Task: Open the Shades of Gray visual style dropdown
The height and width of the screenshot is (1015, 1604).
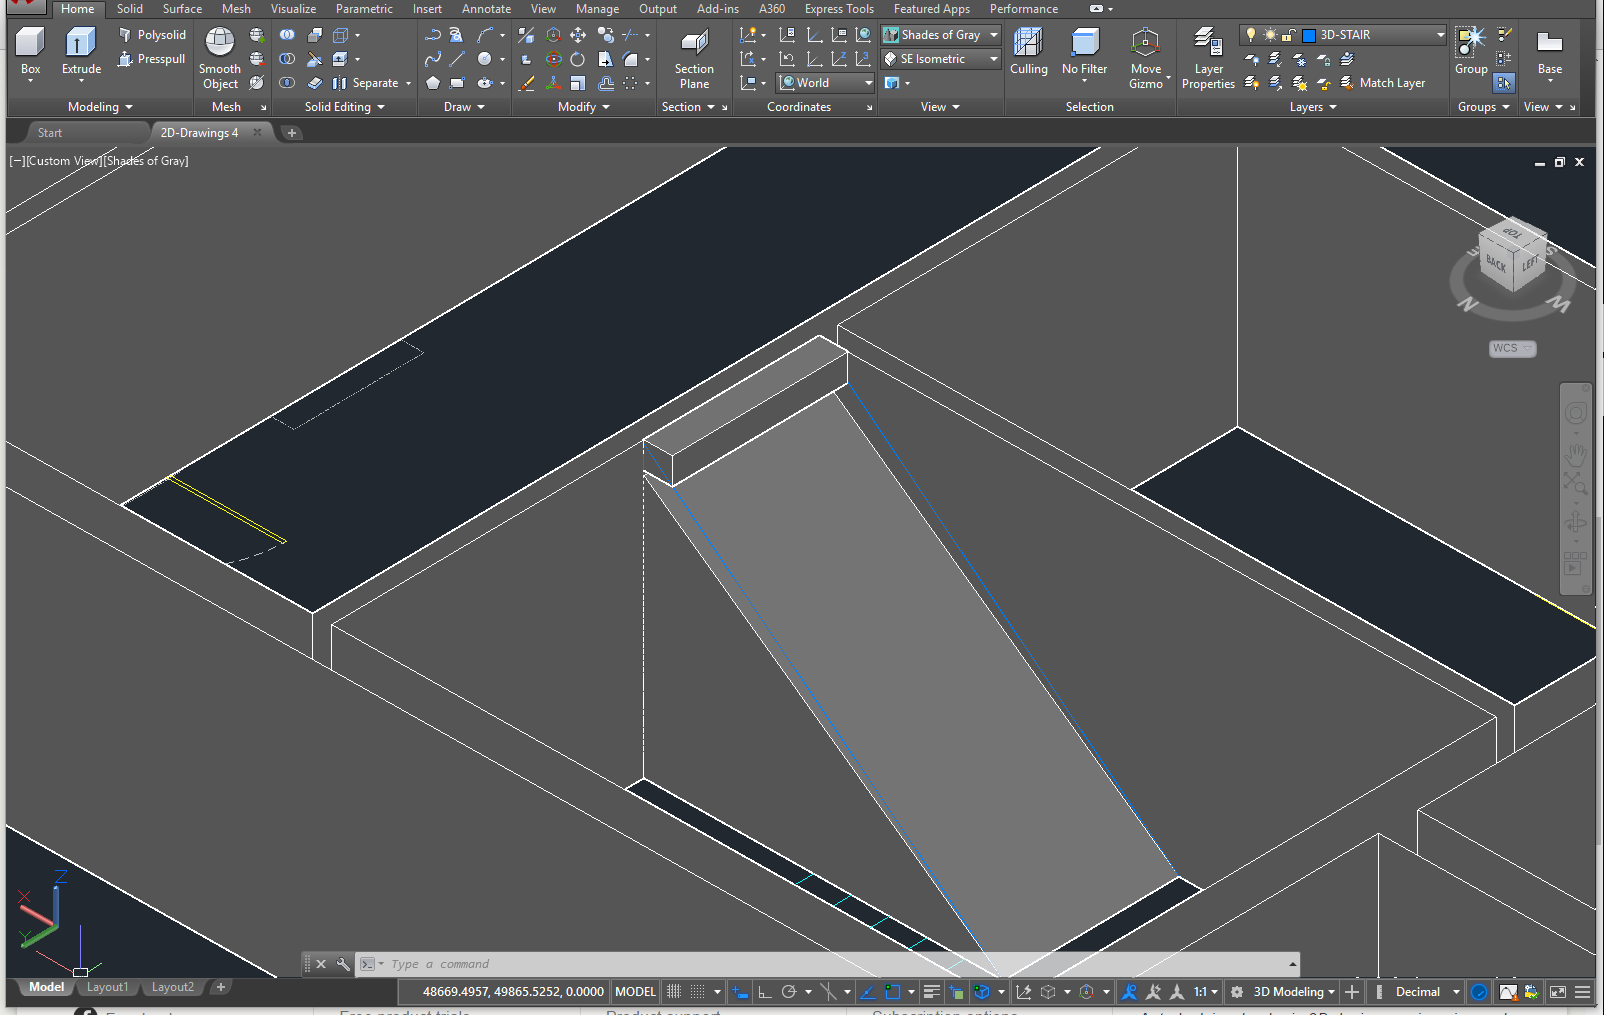Action: coord(940,35)
